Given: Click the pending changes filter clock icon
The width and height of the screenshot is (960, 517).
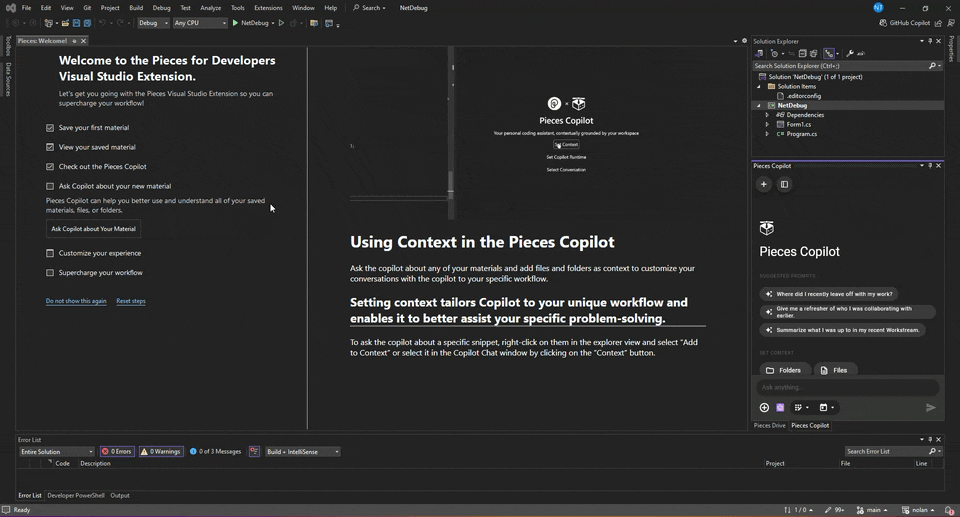Looking at the screenshot, I should pyautogui.click(x=774, y=53).
